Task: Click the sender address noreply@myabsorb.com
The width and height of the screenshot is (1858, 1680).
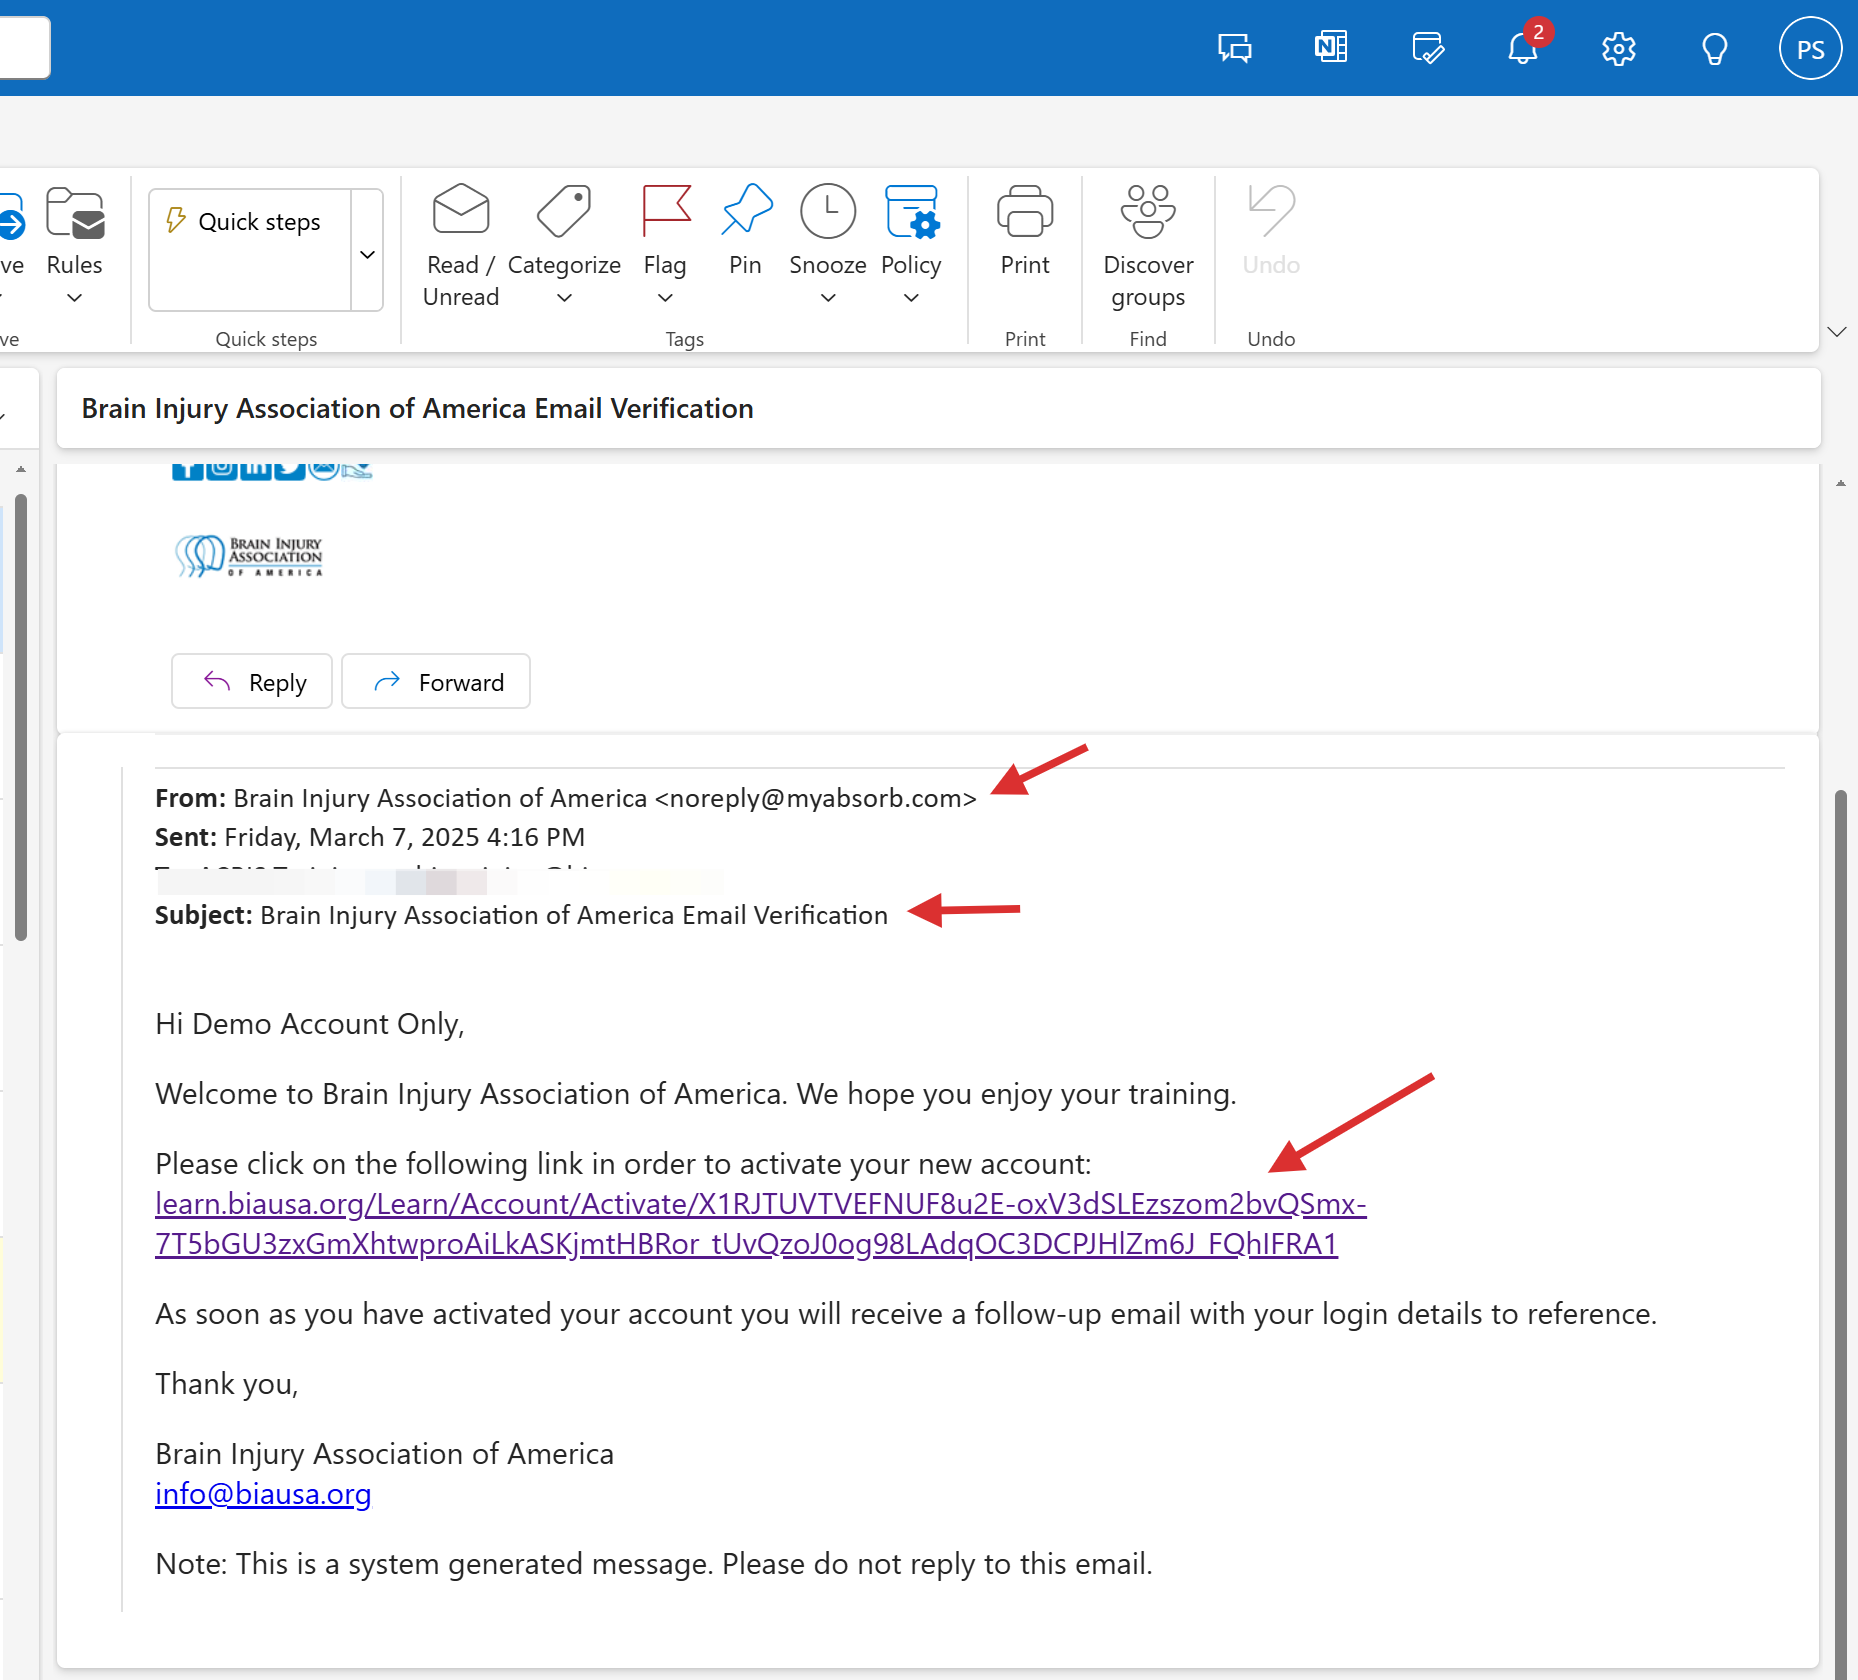Action: tap(815, 799)
